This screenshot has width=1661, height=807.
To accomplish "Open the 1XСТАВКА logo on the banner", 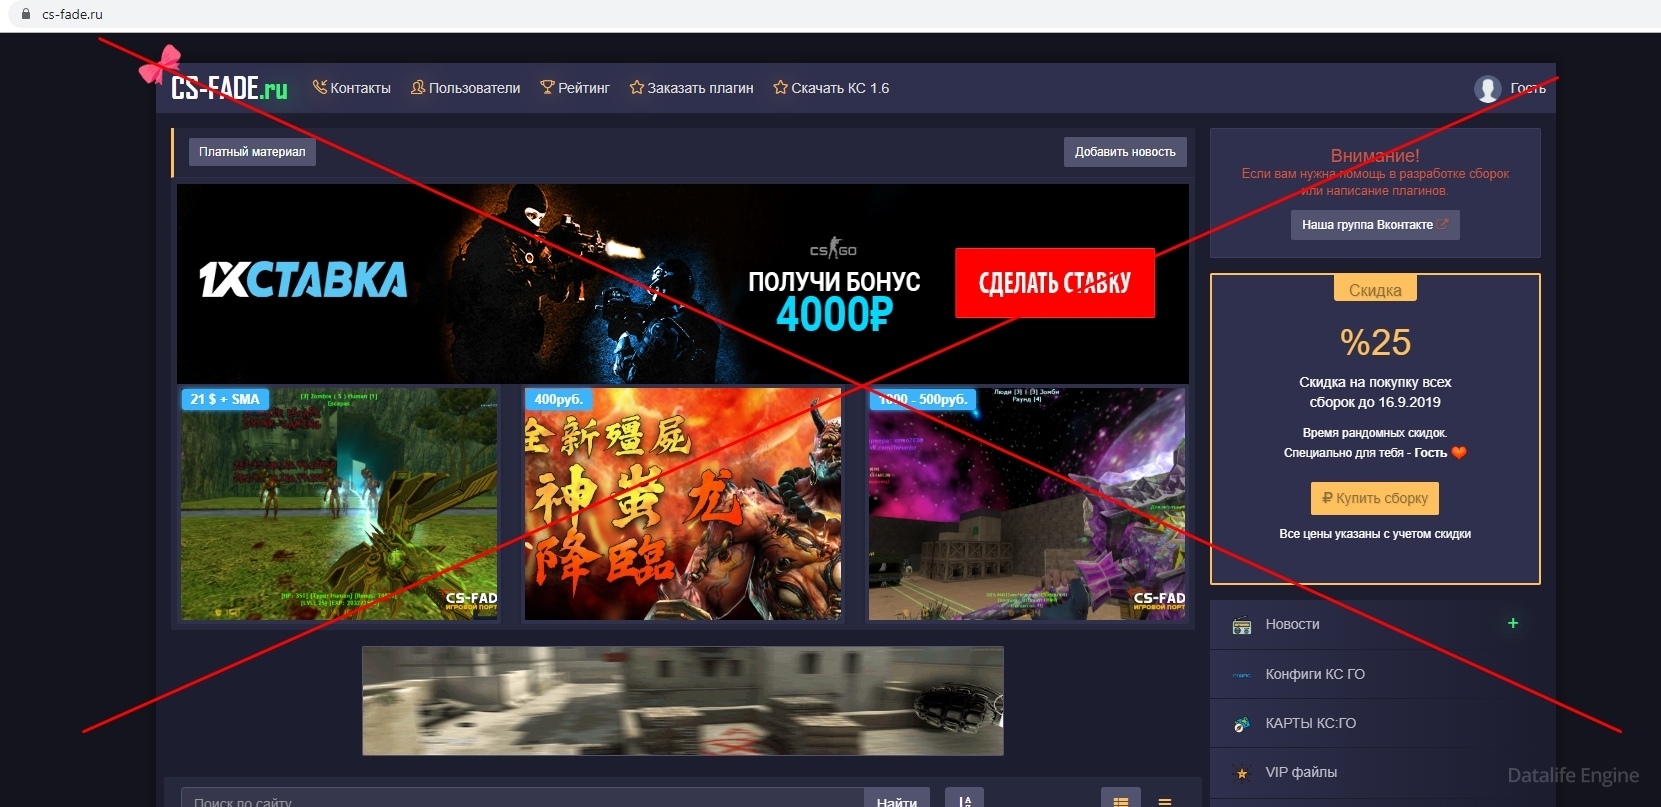I will coord(303,280).
